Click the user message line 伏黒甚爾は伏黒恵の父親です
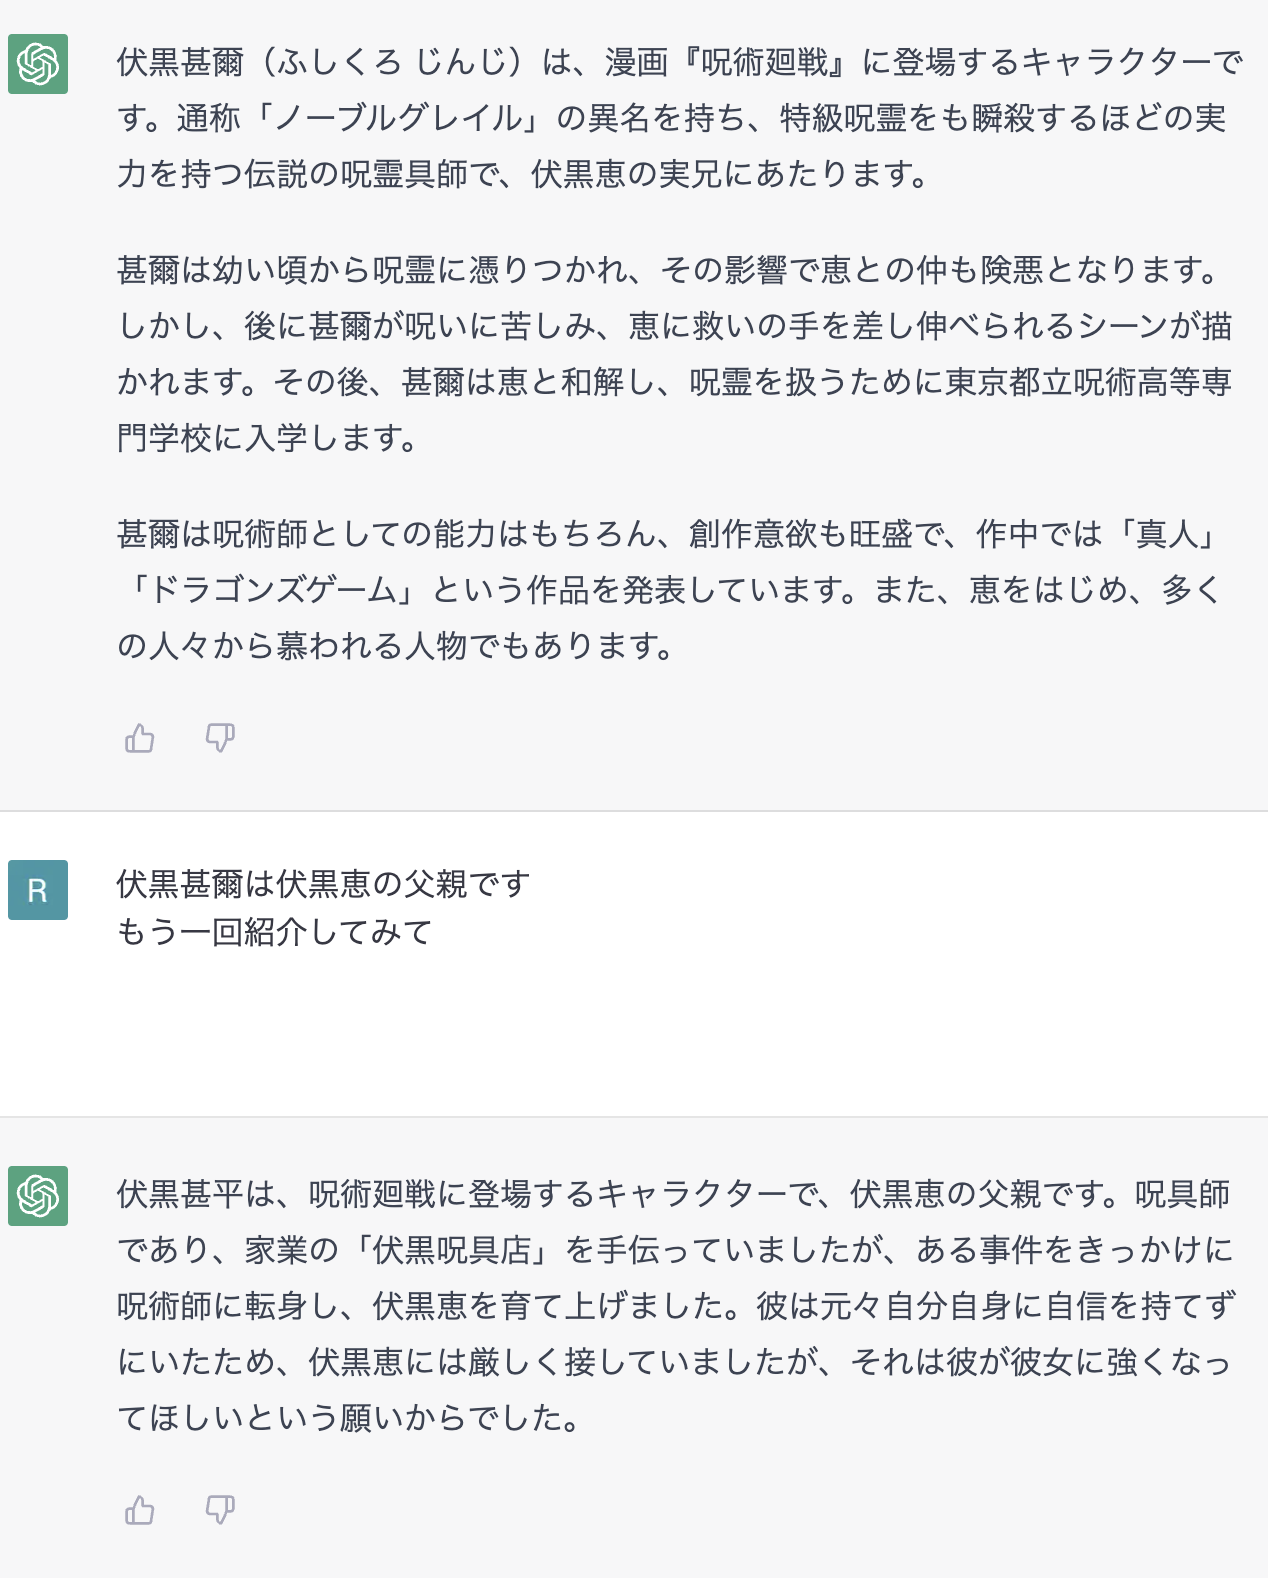 tap(323, 884)
